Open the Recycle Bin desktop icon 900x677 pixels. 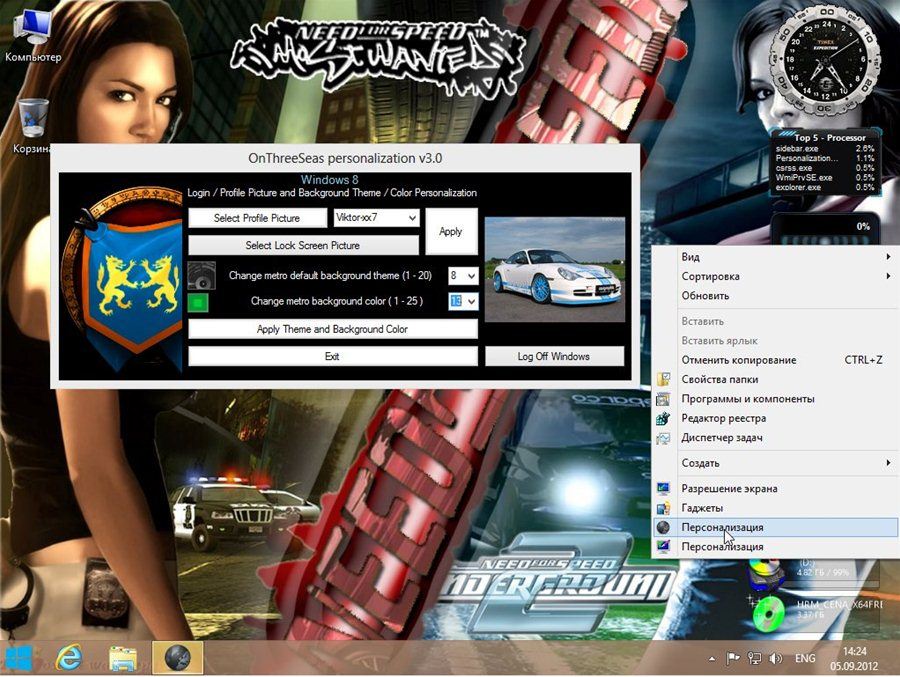[33, 118]
